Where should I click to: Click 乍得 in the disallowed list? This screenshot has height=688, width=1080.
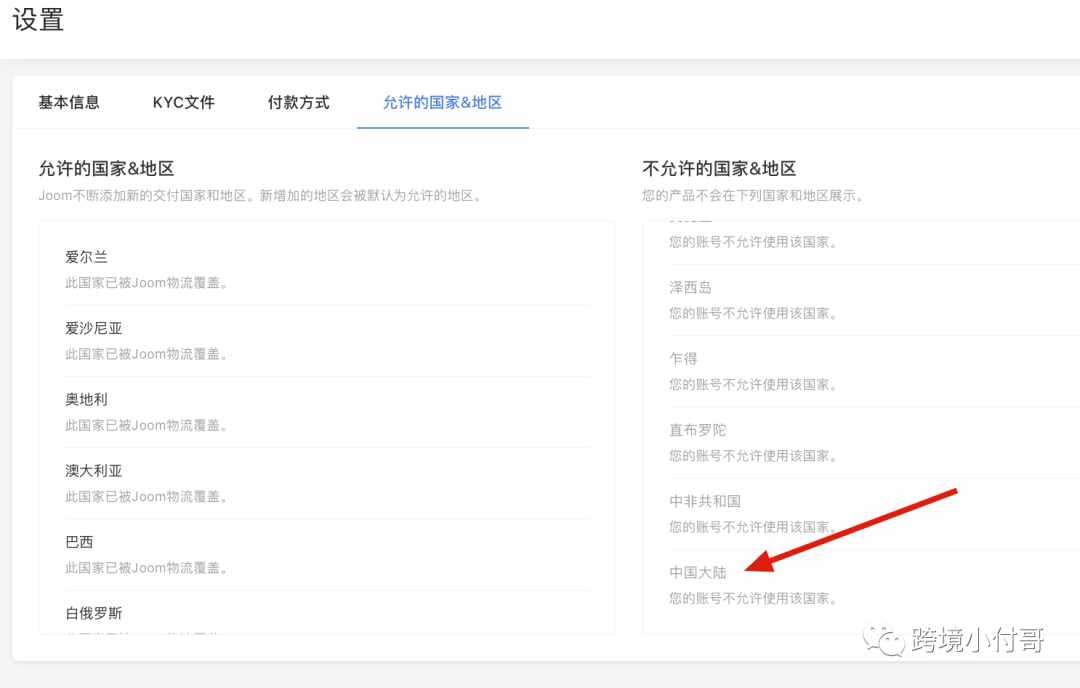pos(683,358)
